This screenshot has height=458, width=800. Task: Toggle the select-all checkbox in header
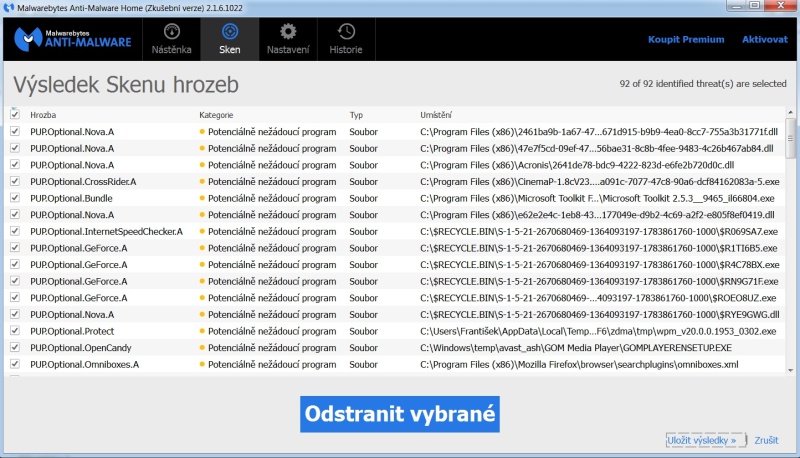(15, 114)
